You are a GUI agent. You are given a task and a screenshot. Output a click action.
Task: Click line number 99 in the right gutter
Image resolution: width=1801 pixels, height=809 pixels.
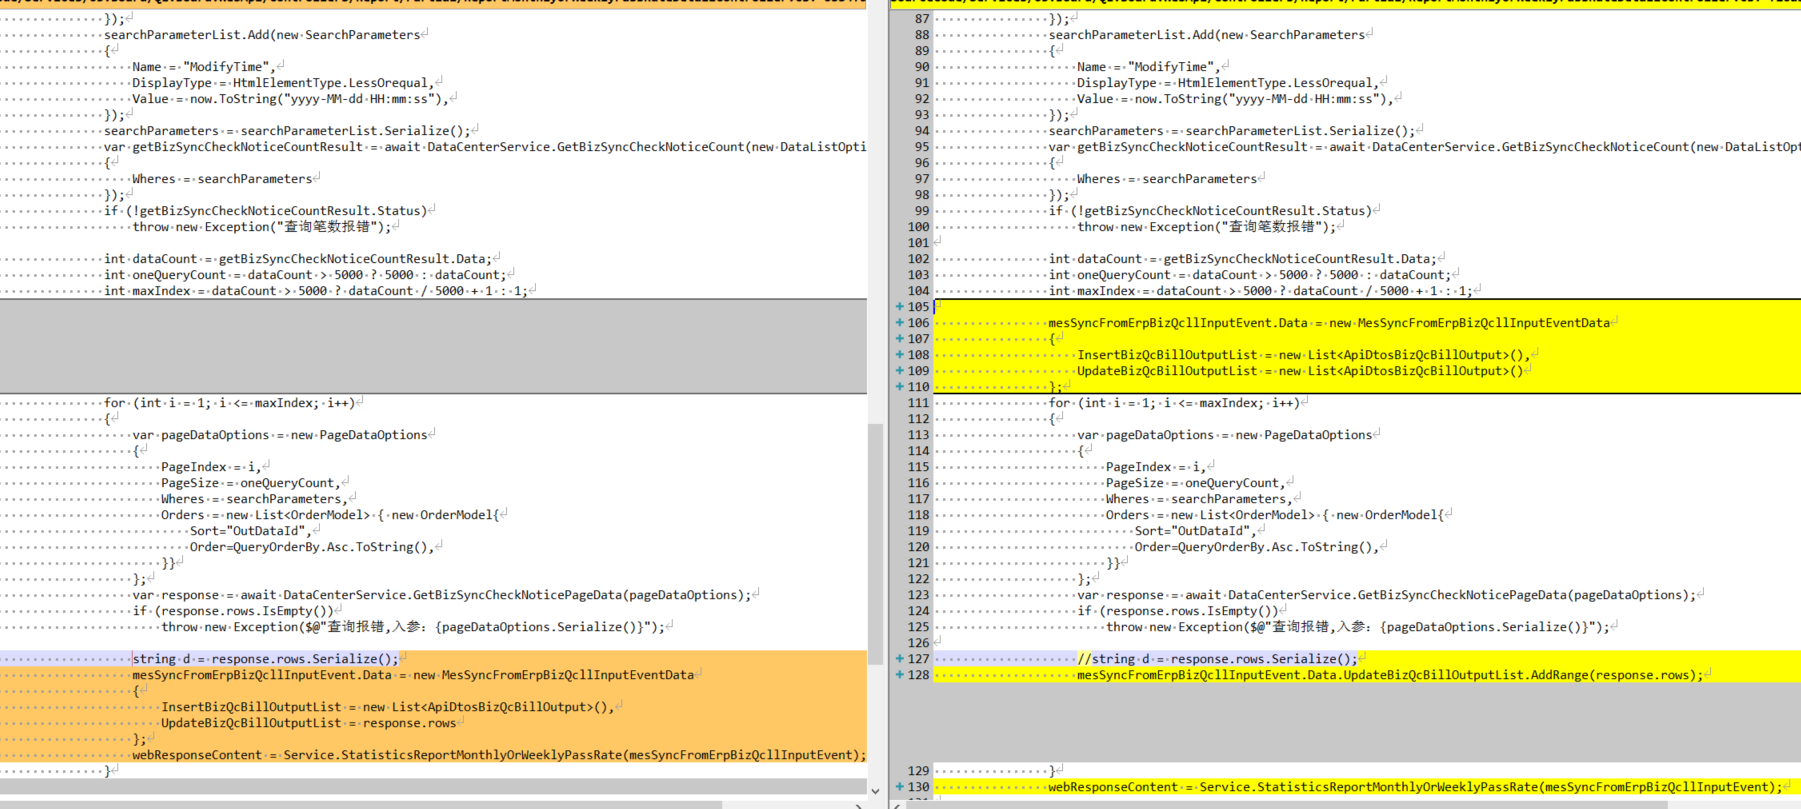921,211
